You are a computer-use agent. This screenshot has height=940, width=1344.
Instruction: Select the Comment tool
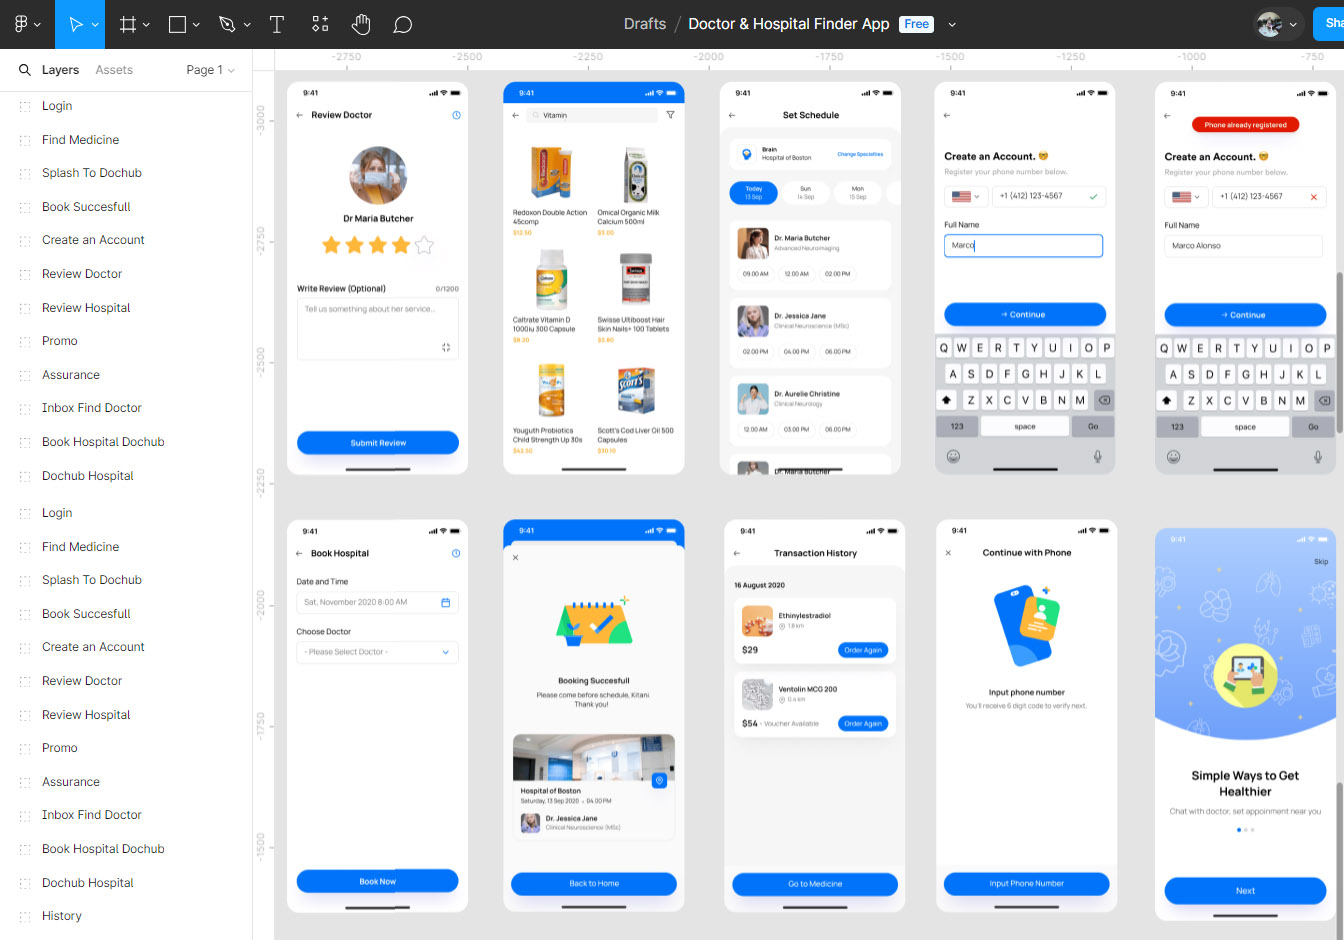click(402, 24)
